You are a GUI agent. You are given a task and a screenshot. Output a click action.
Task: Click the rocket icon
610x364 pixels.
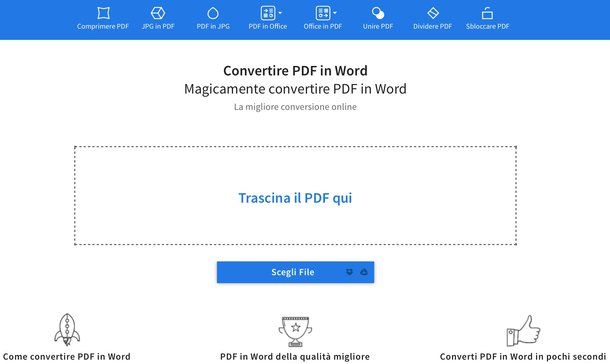pos(67,330)
